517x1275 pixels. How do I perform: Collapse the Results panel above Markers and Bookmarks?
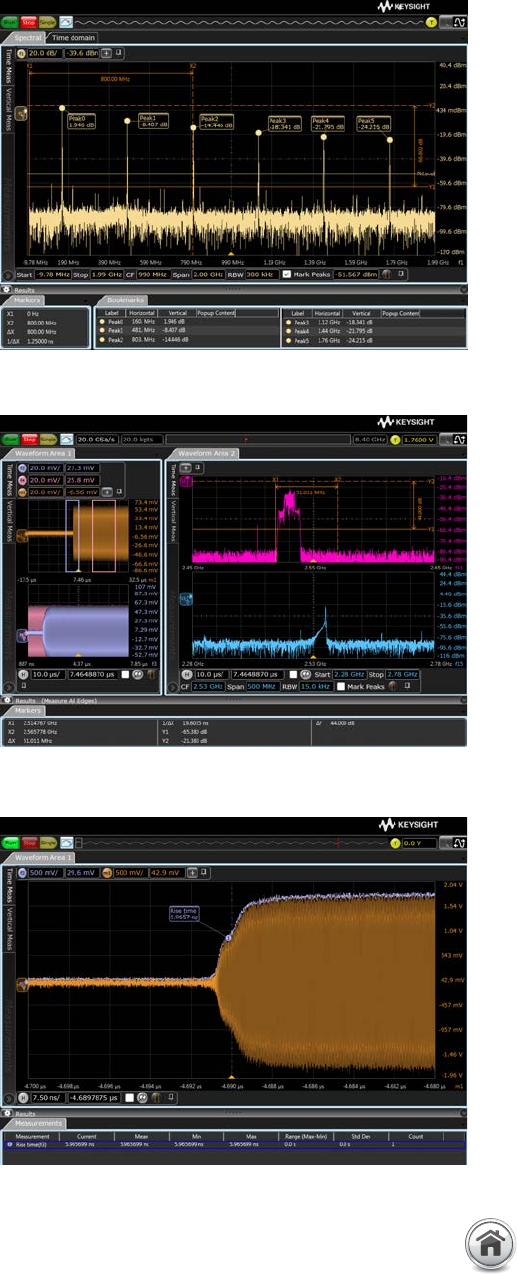pos(7,289)
